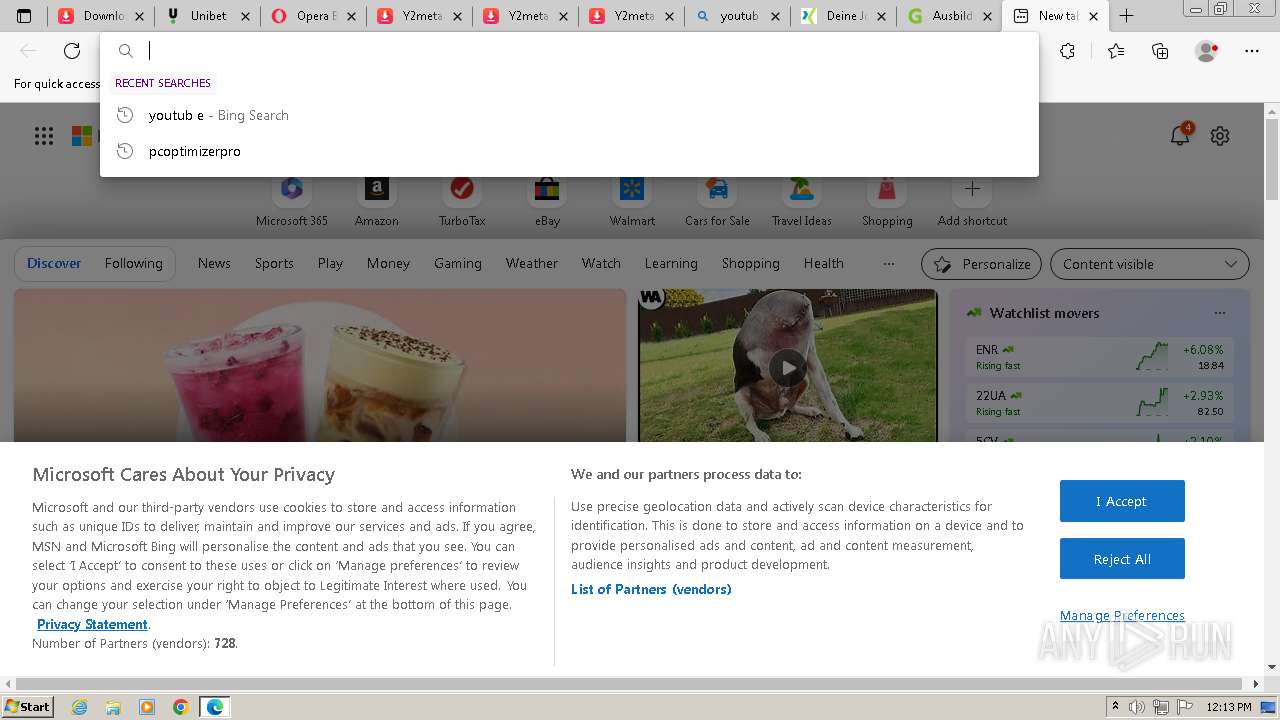
Task: Open File Explorer taskbar icon
Action: point(113,707)
